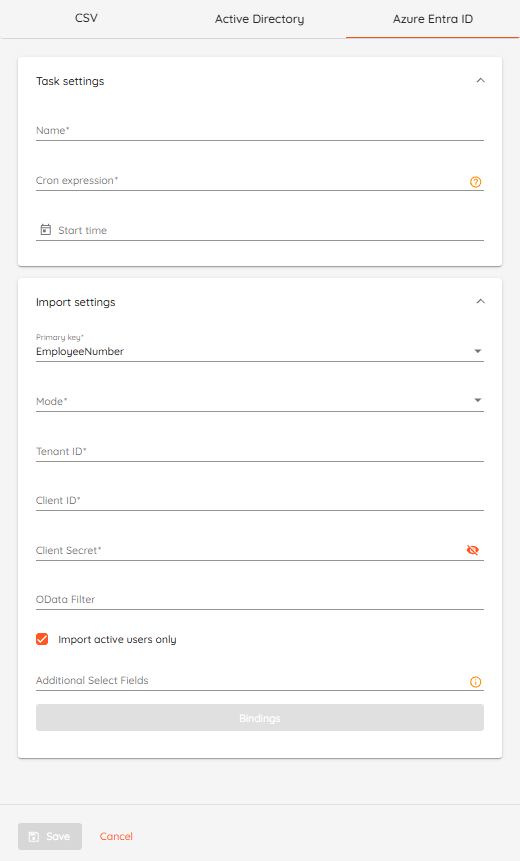Uncheck Import active users only

tap(42, 639)
